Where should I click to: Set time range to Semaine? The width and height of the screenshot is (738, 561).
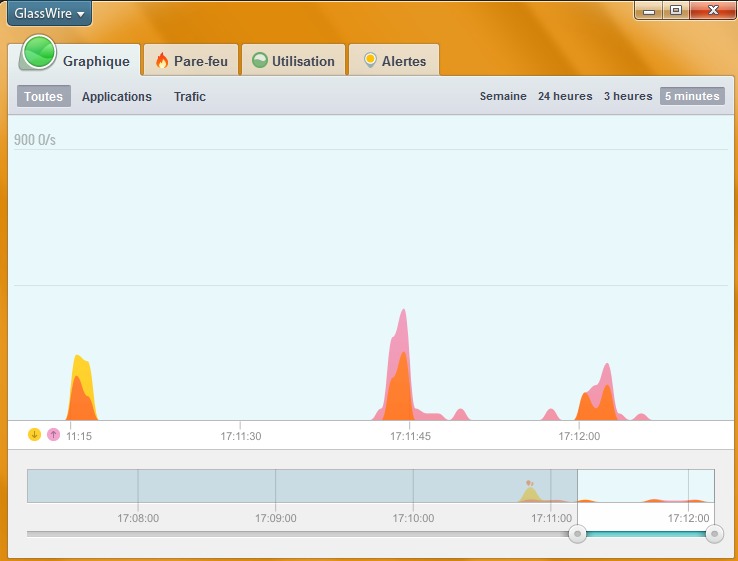point(503,96)
